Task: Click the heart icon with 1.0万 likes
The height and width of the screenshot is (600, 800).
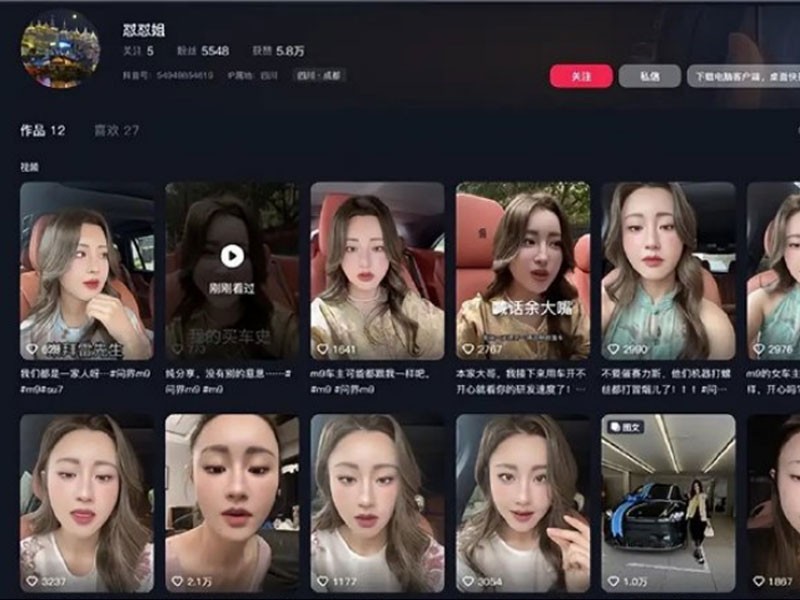Action: coord(613,581)
